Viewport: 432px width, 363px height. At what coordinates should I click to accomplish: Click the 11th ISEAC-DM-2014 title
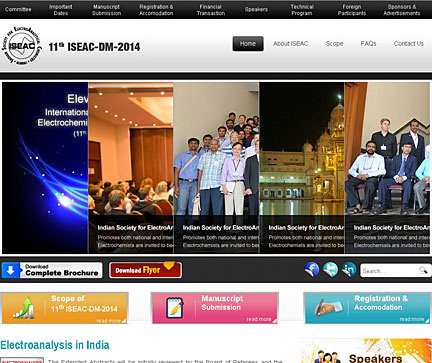(94, 47)
